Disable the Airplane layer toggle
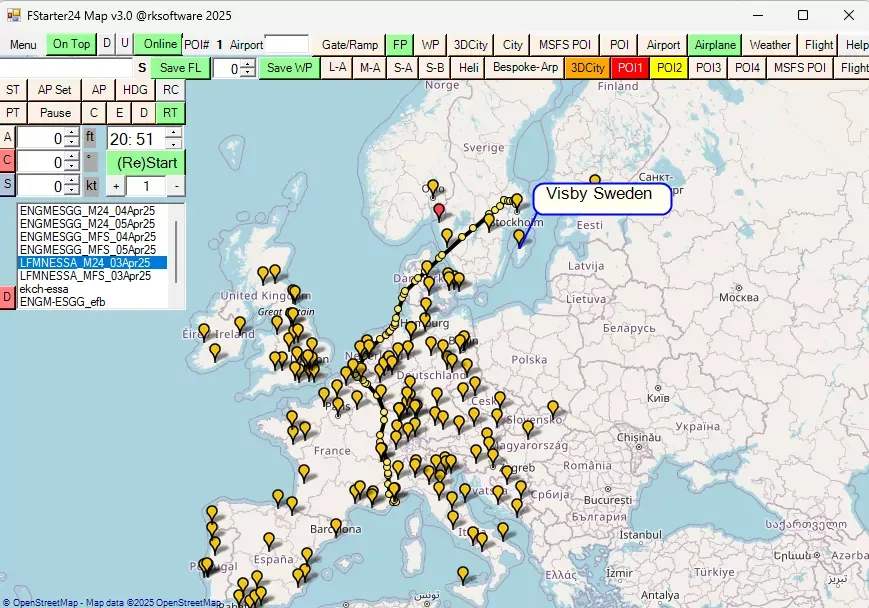Image resolution: width=869 pixels, height=608 pixels. [x=715, y=44]
